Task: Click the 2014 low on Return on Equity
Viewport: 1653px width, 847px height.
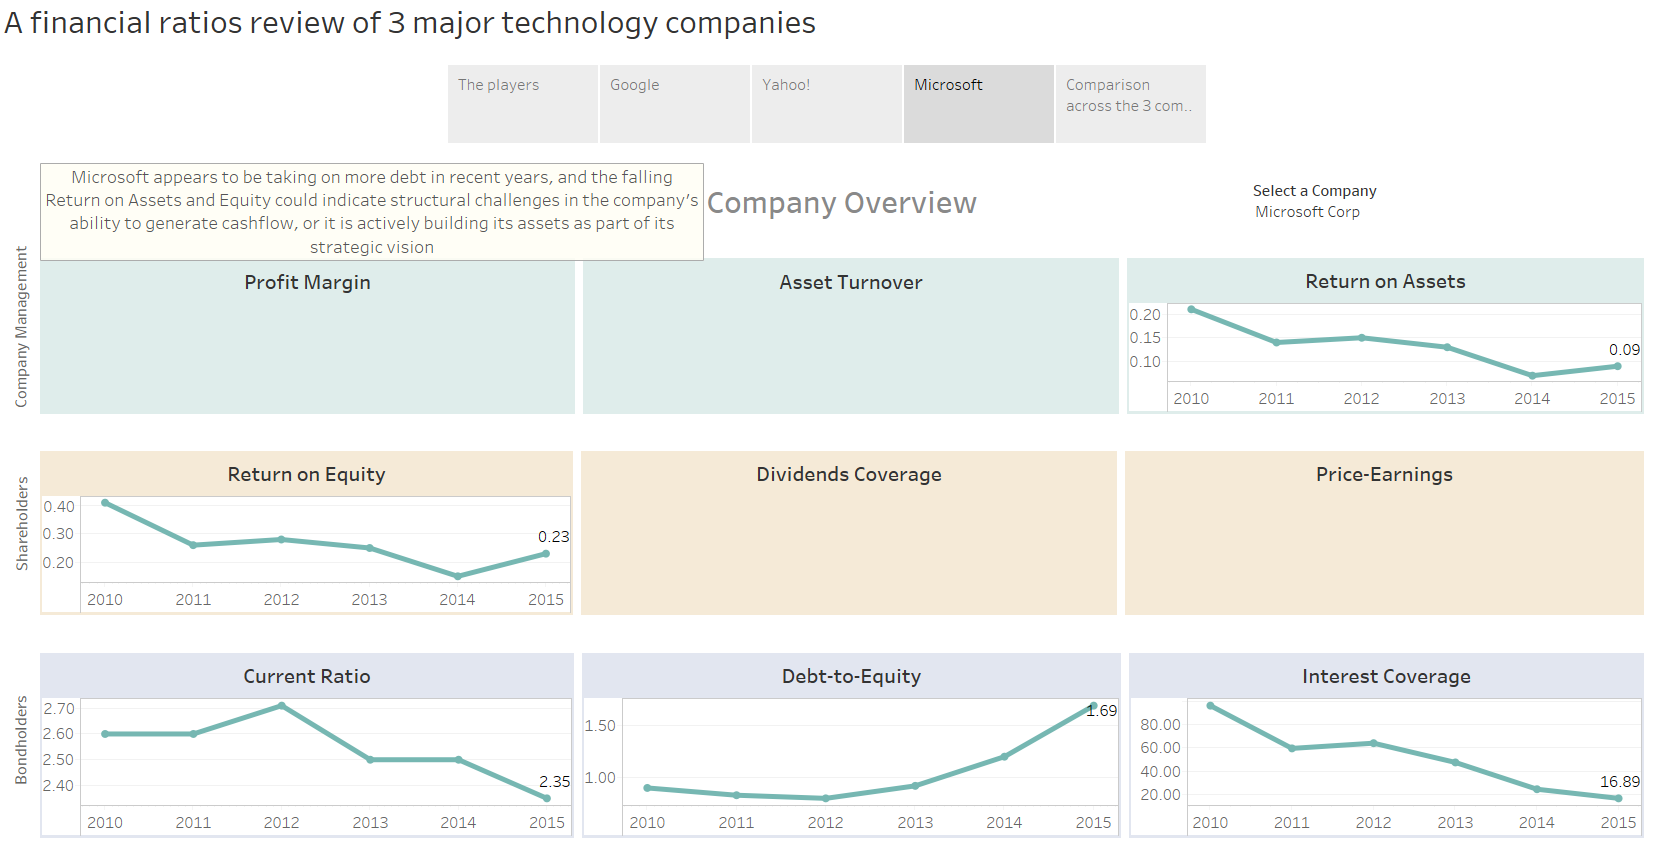Action: 458,576
